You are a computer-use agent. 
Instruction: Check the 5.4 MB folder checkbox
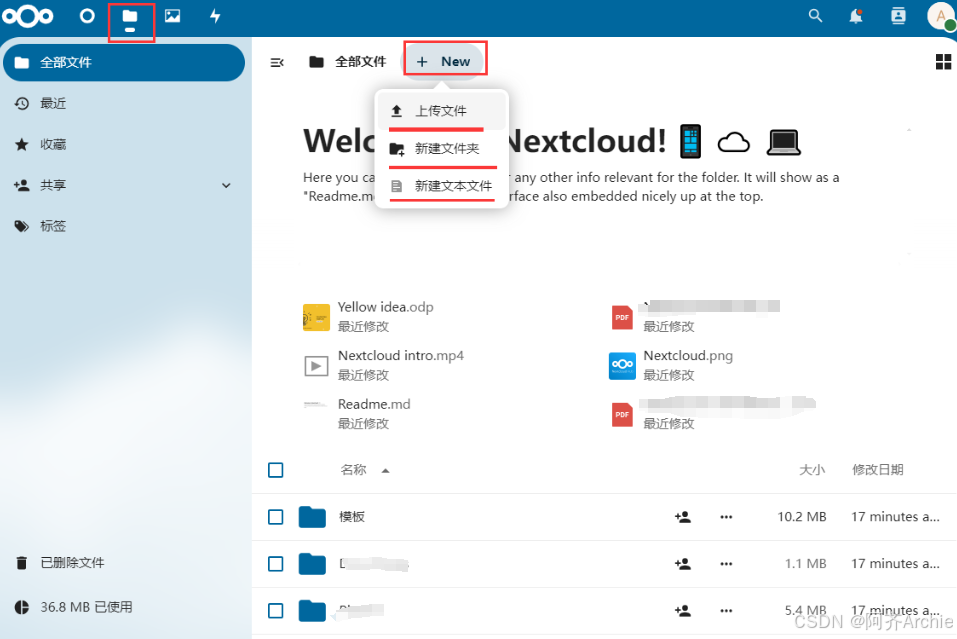coord(276,611)
